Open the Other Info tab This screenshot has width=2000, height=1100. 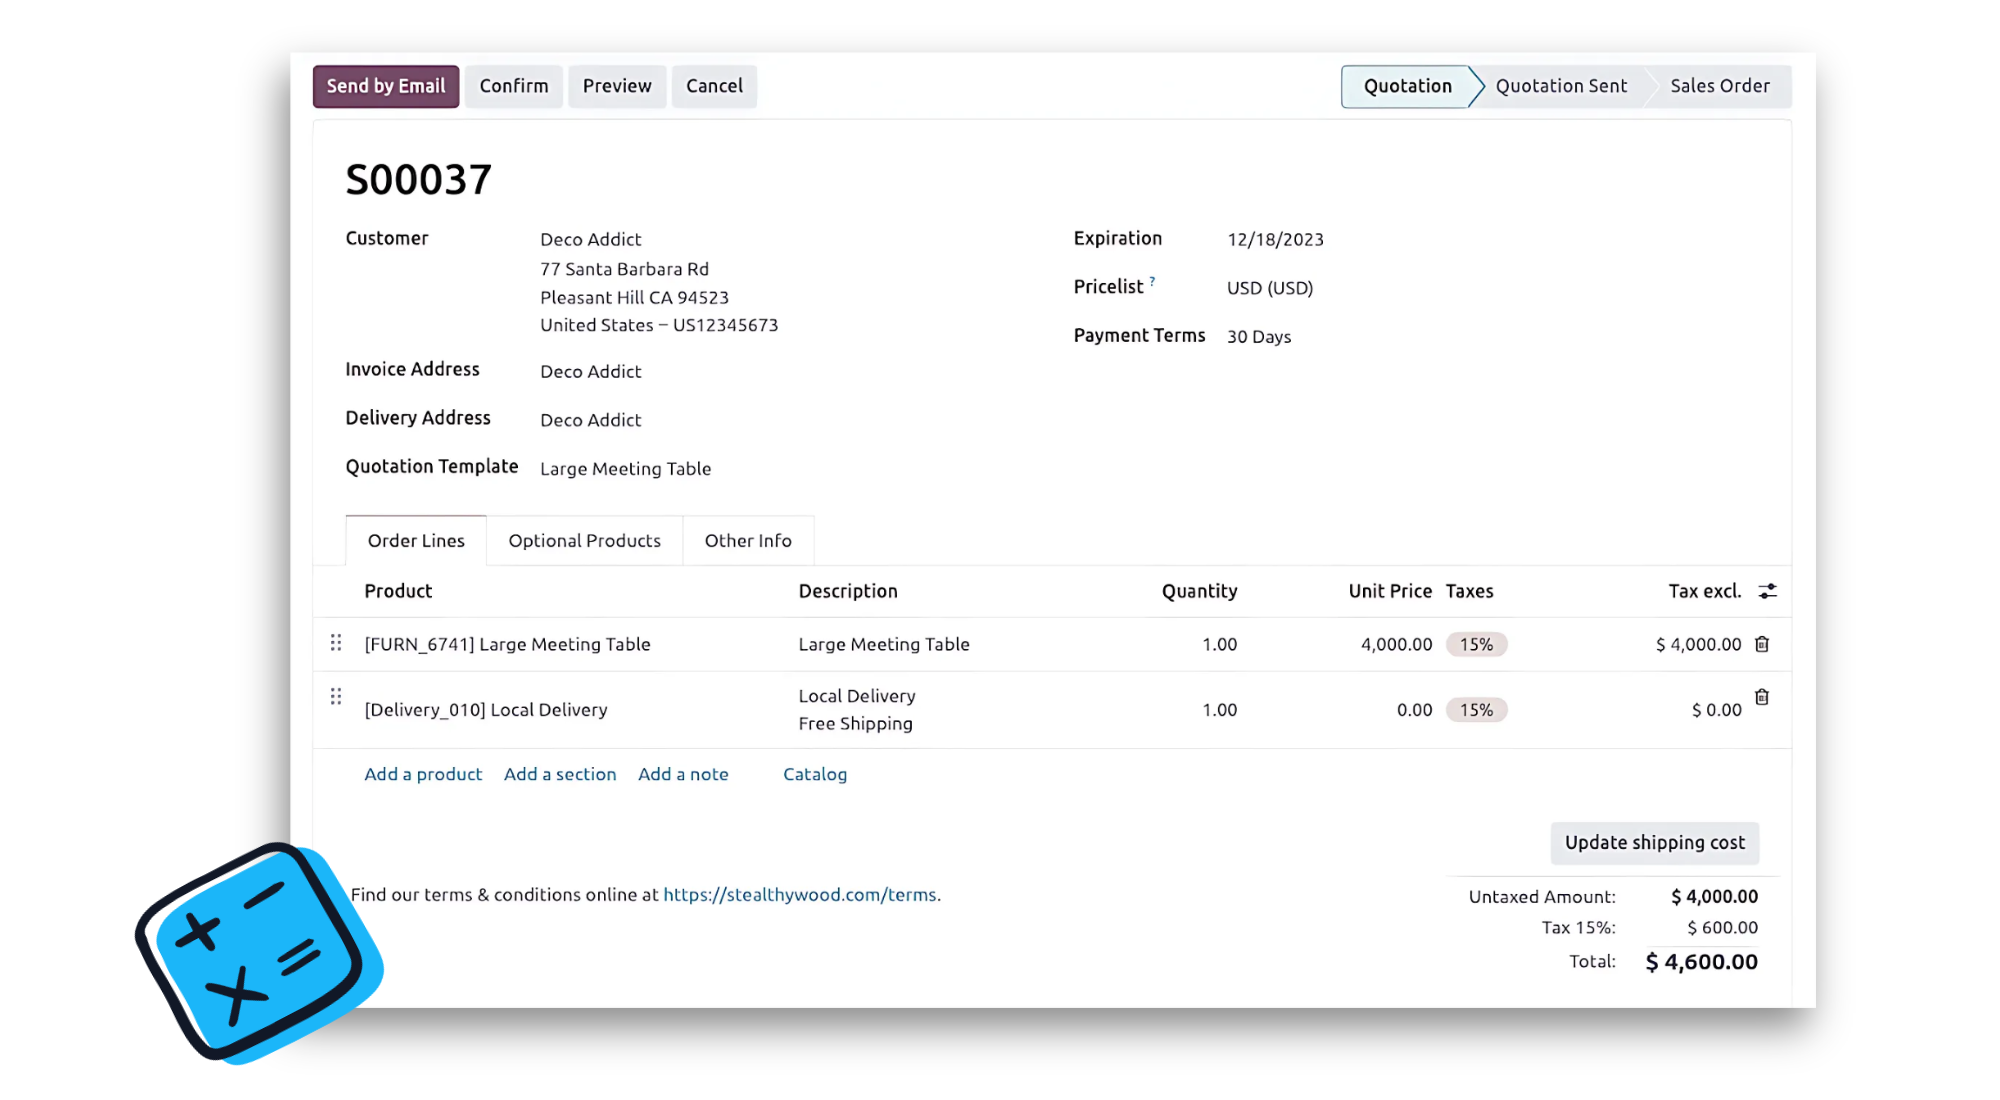tap(747, 541)
